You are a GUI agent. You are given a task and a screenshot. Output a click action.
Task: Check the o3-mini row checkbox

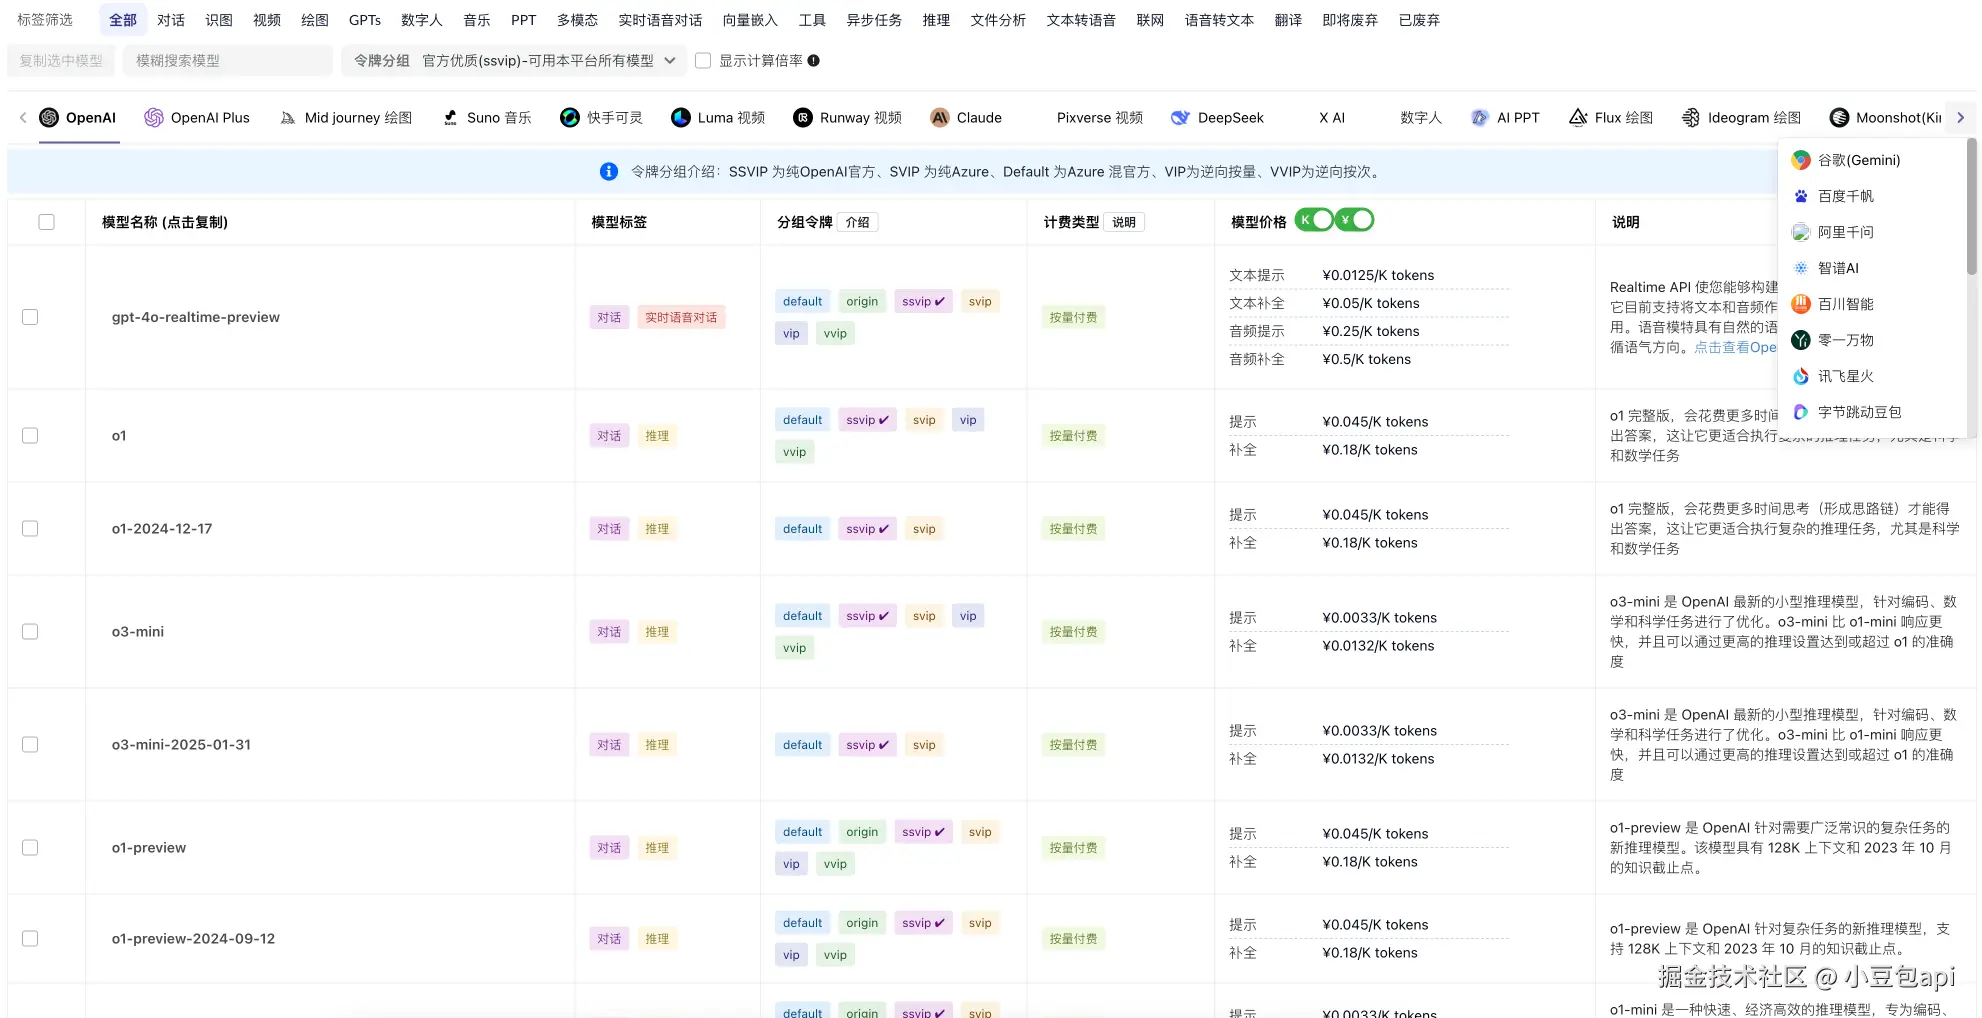30,632
